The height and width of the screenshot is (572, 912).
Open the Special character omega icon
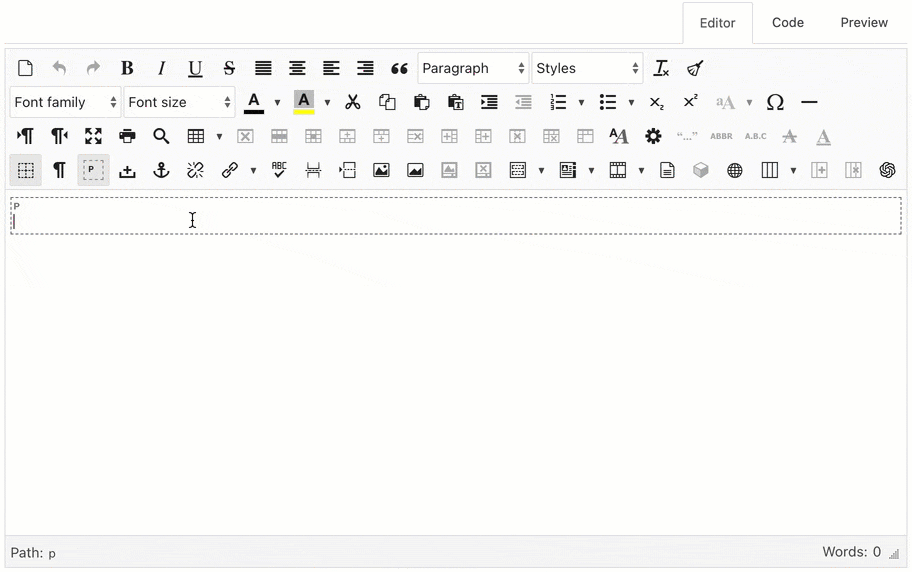coord(775,102)
